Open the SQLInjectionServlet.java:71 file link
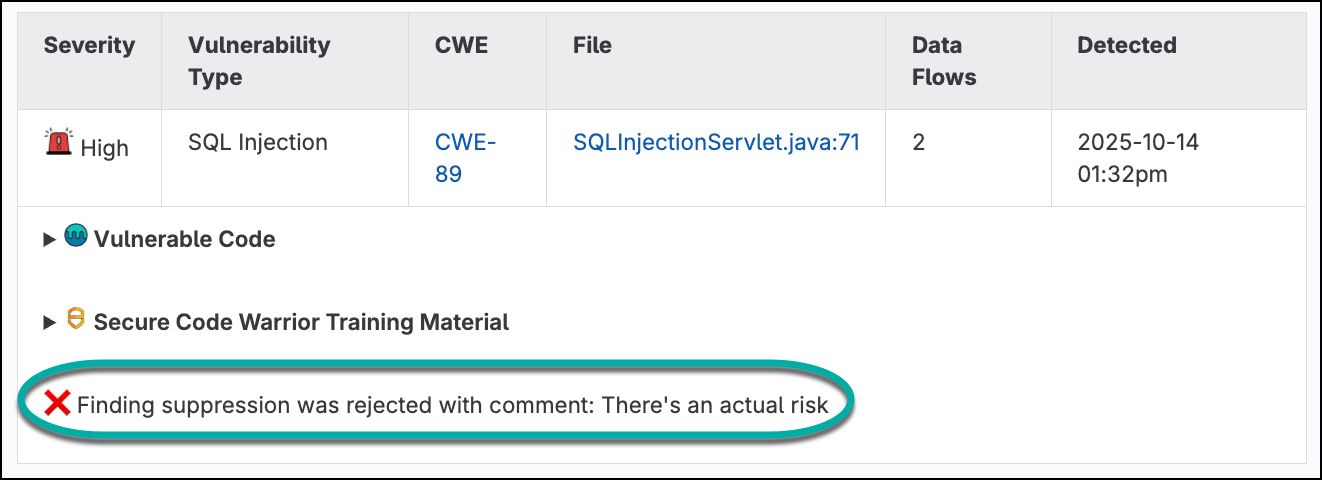 (716, 143)
